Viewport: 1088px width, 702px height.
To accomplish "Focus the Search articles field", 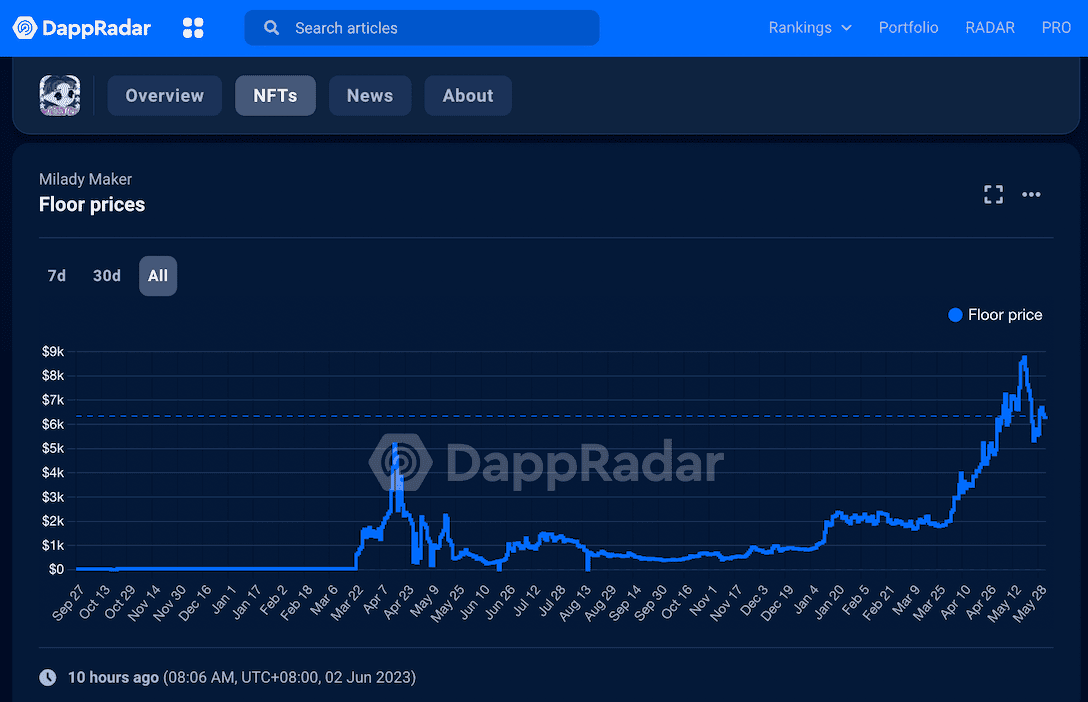I will tap(422, 28).
